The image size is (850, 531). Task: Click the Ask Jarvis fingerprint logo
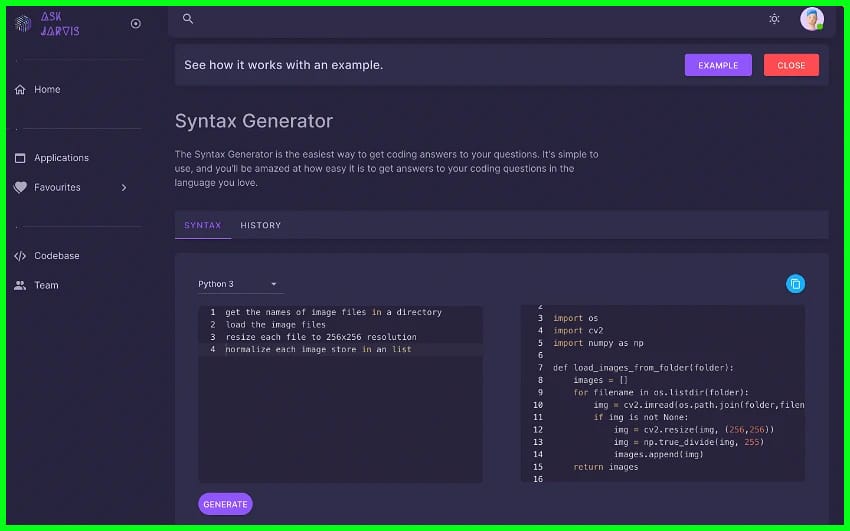(24, 24)
